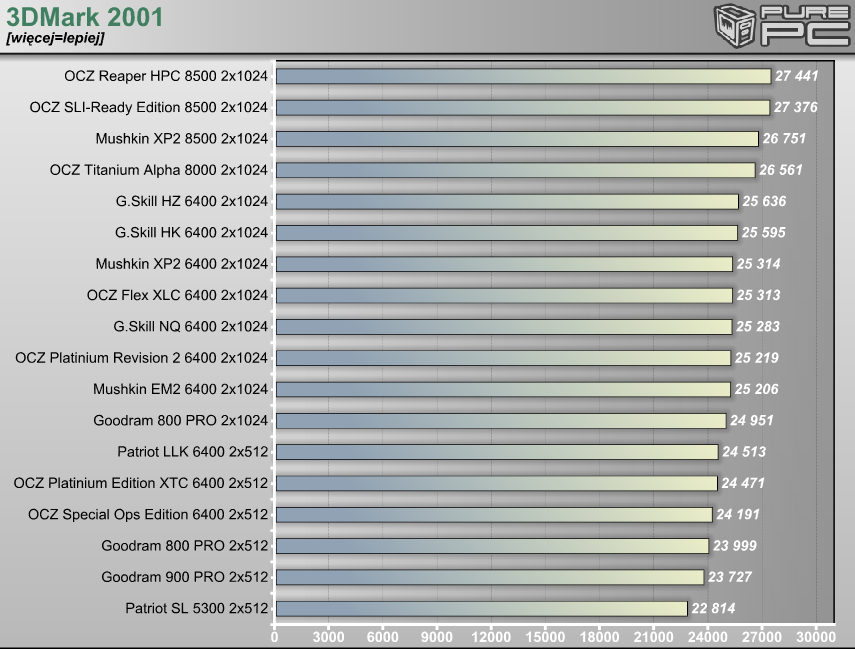The height and width of the screenshot is (649, 855).
Task: Click the 'Goodram 800 PRO 2x1024' label
Action: click(x=180, y=420)
